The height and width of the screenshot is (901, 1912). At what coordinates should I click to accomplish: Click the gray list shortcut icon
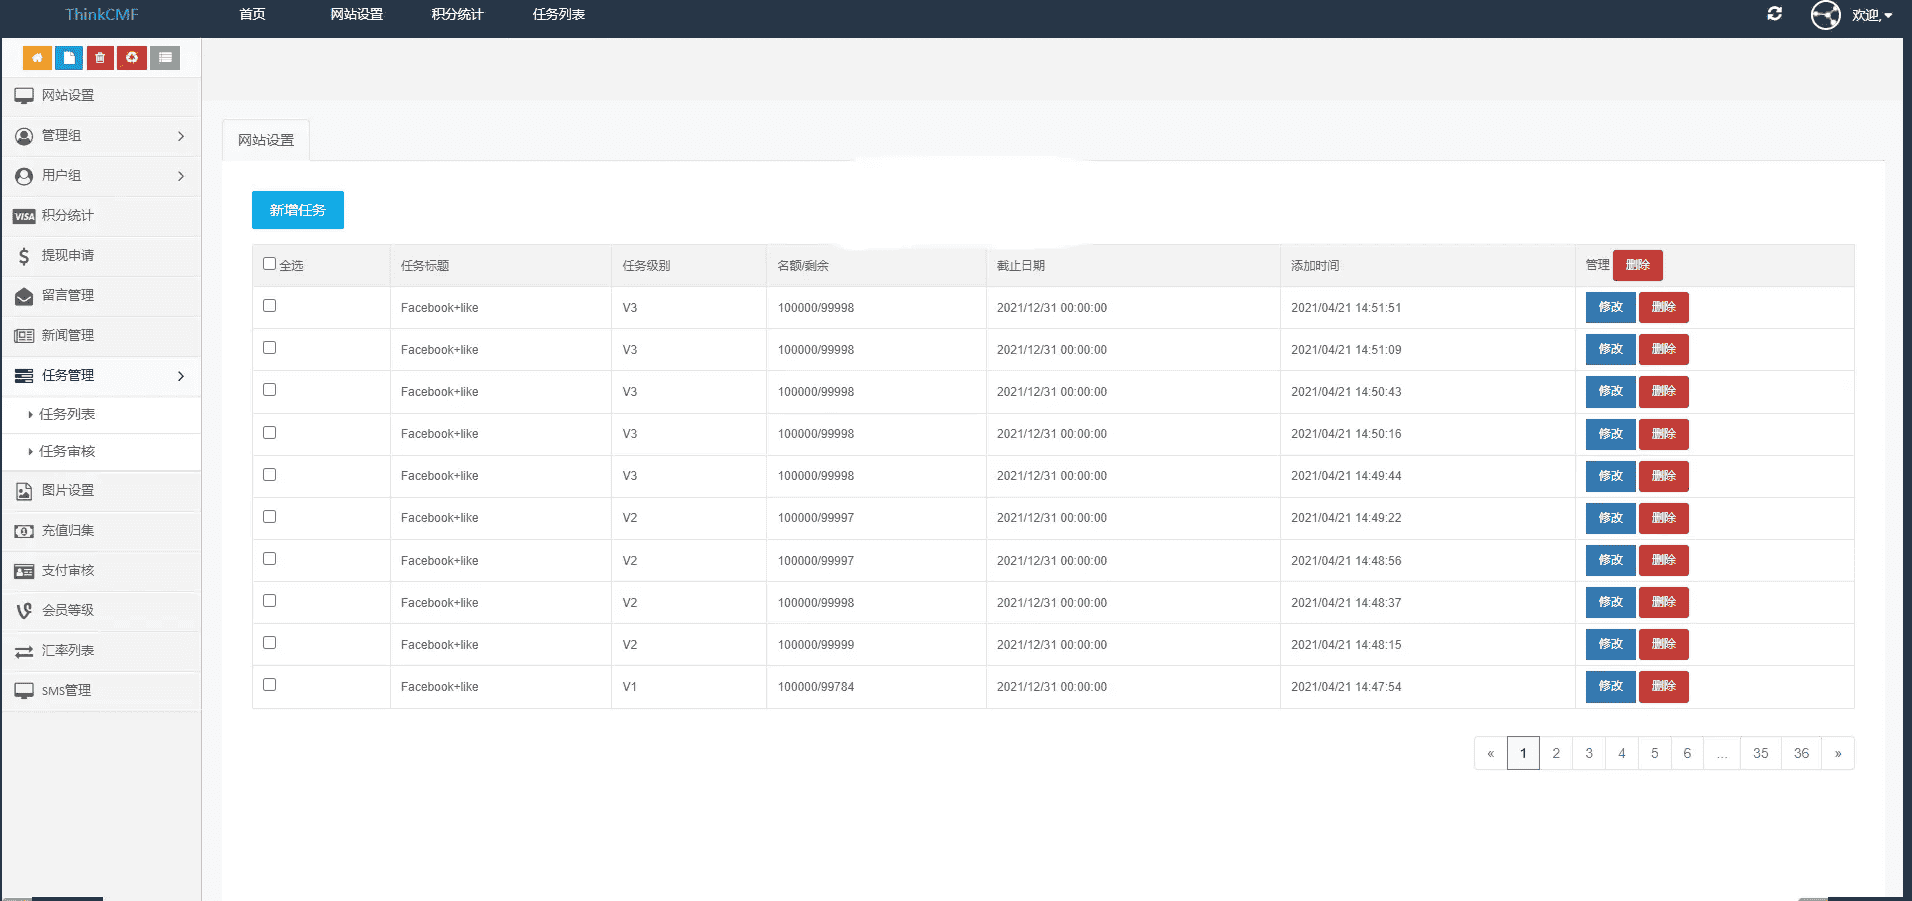[165, 58]
